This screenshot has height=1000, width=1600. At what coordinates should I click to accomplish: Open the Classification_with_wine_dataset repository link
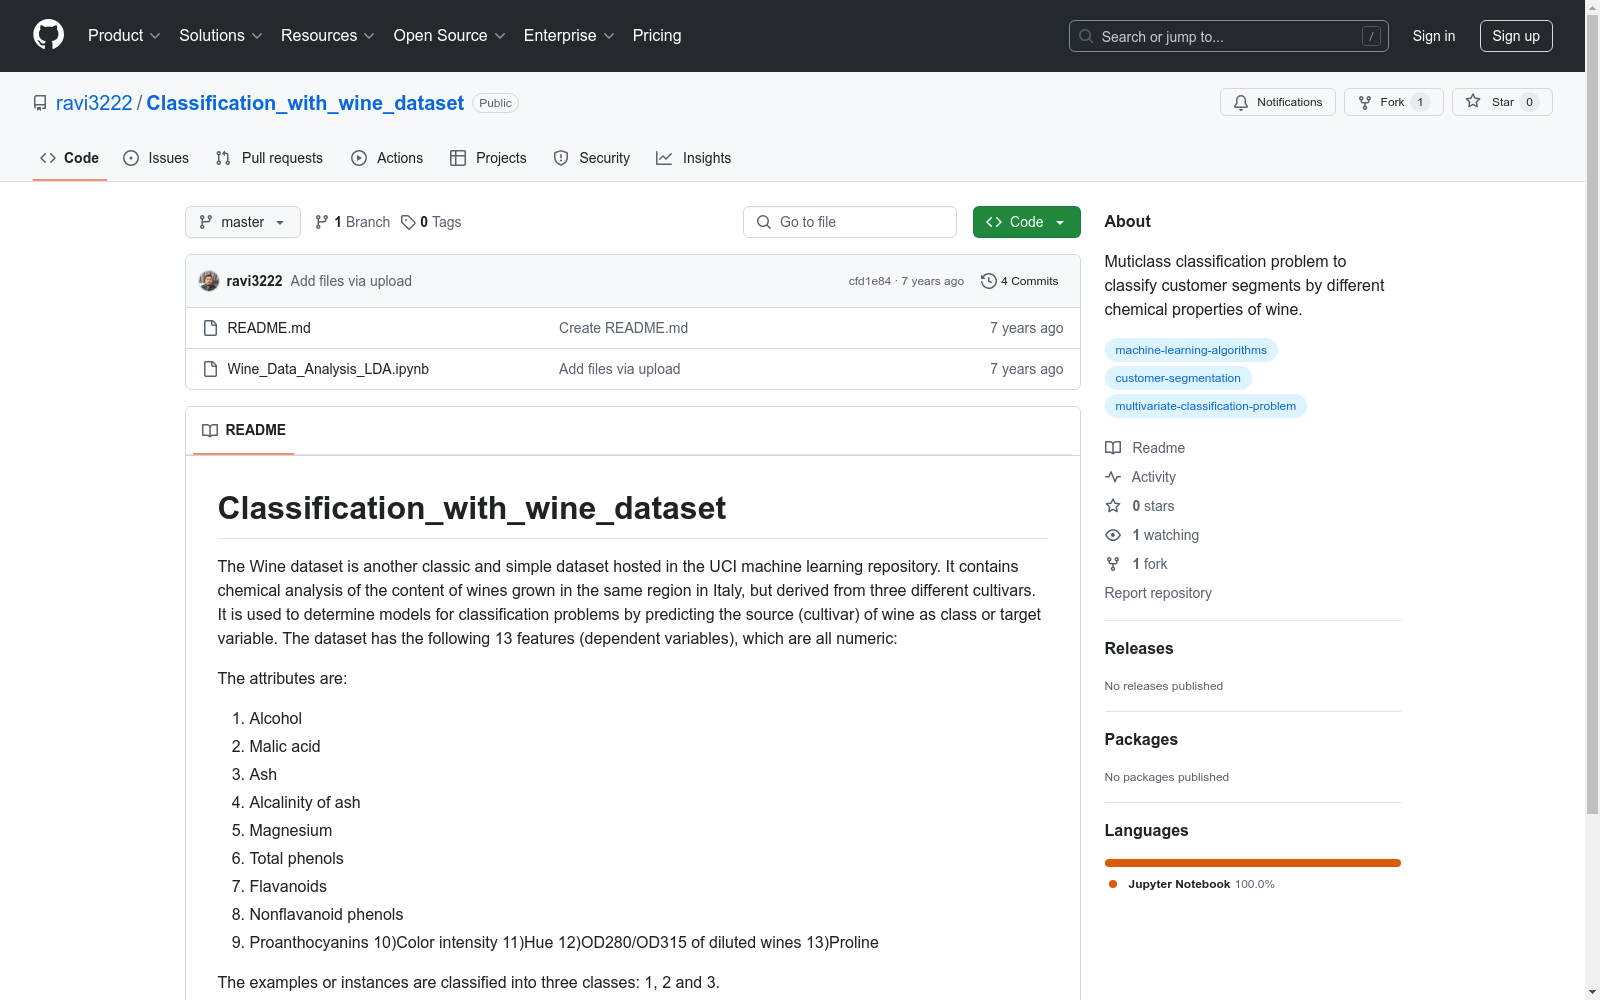click(x=305, y=103)
